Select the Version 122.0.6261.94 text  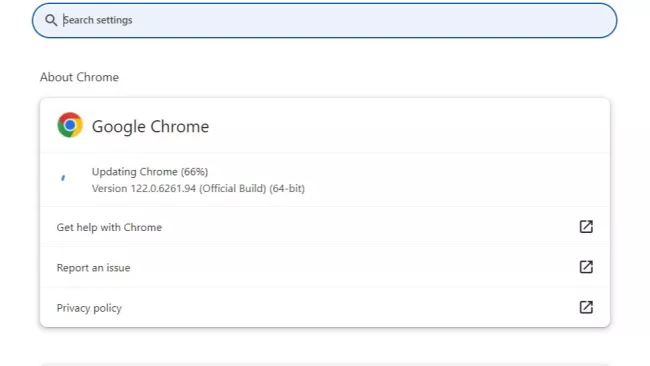(x=198, y=189)
